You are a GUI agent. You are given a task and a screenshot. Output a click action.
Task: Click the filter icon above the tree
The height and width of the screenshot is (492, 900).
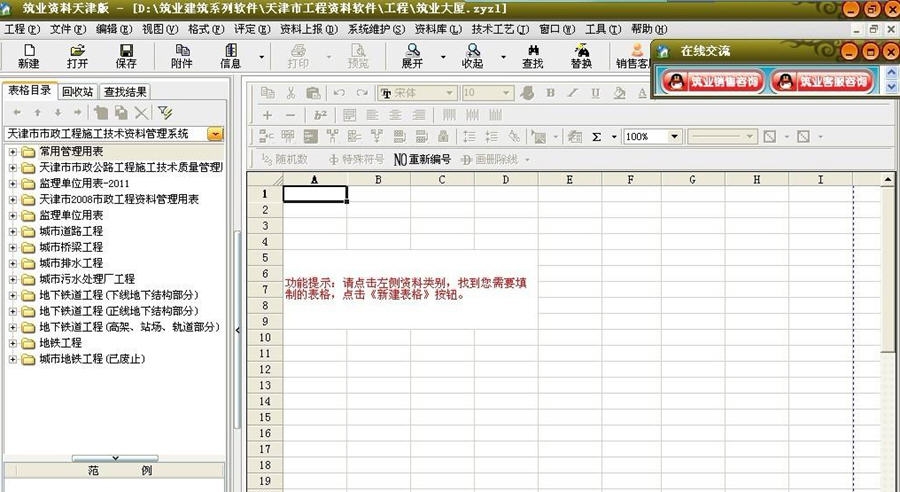click(165, 113)
